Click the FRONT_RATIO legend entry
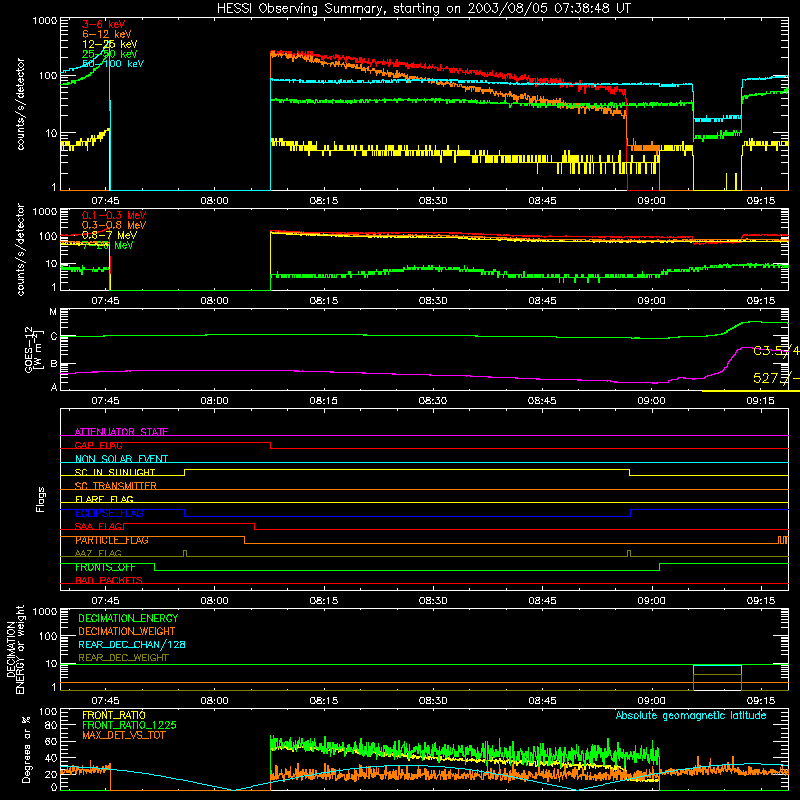 tap(114, 715)
